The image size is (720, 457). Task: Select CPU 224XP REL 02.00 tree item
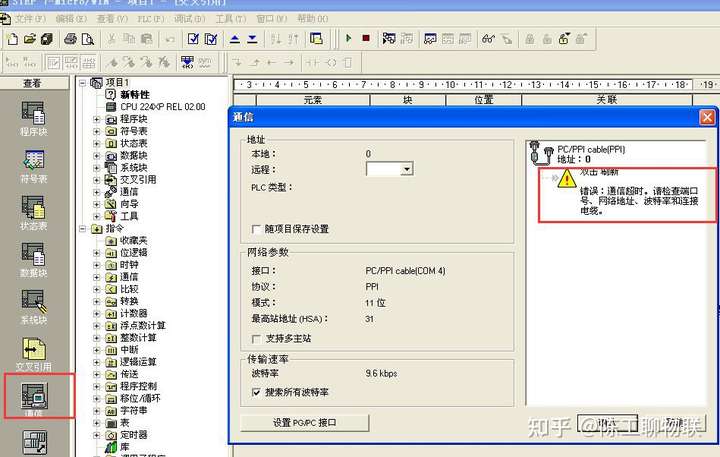pyautogui.click(x=163, y=107)
